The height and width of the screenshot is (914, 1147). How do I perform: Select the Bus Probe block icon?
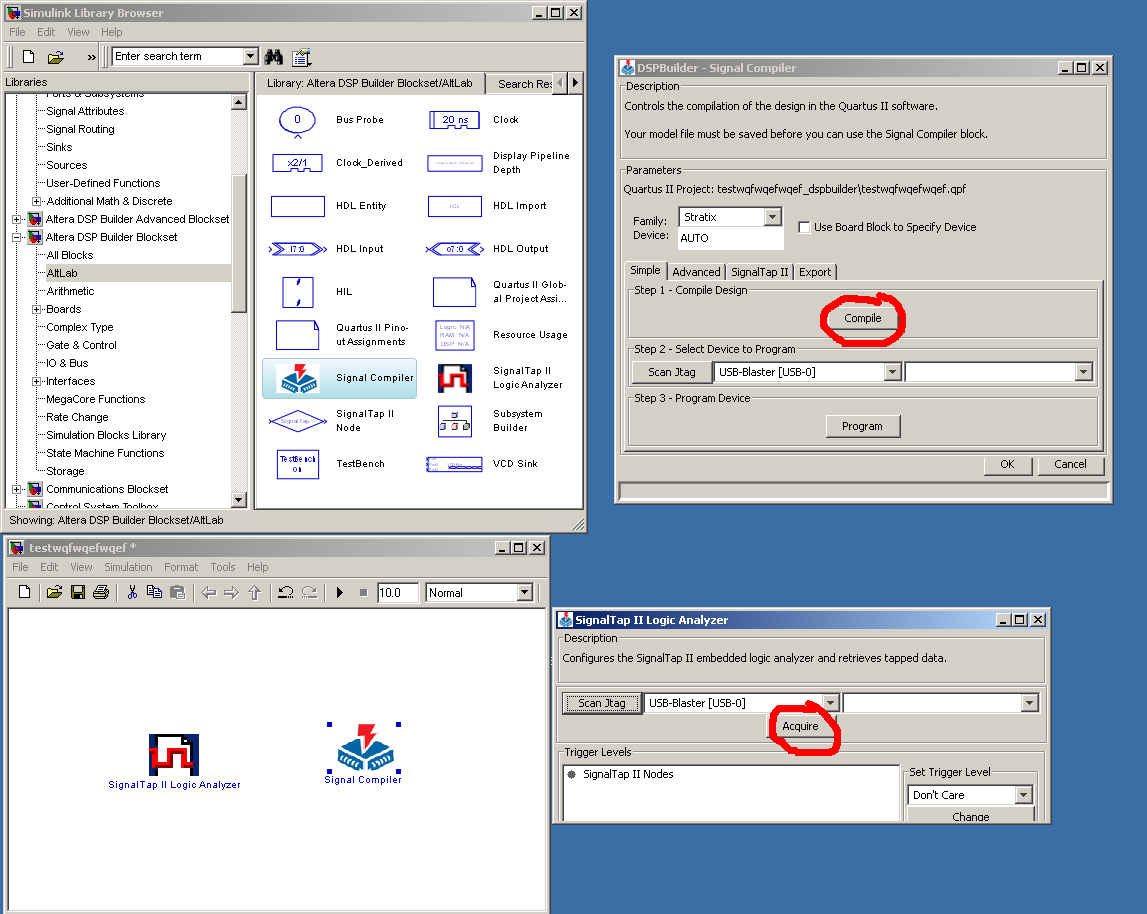pyautogui.click(x=297, y=121)
